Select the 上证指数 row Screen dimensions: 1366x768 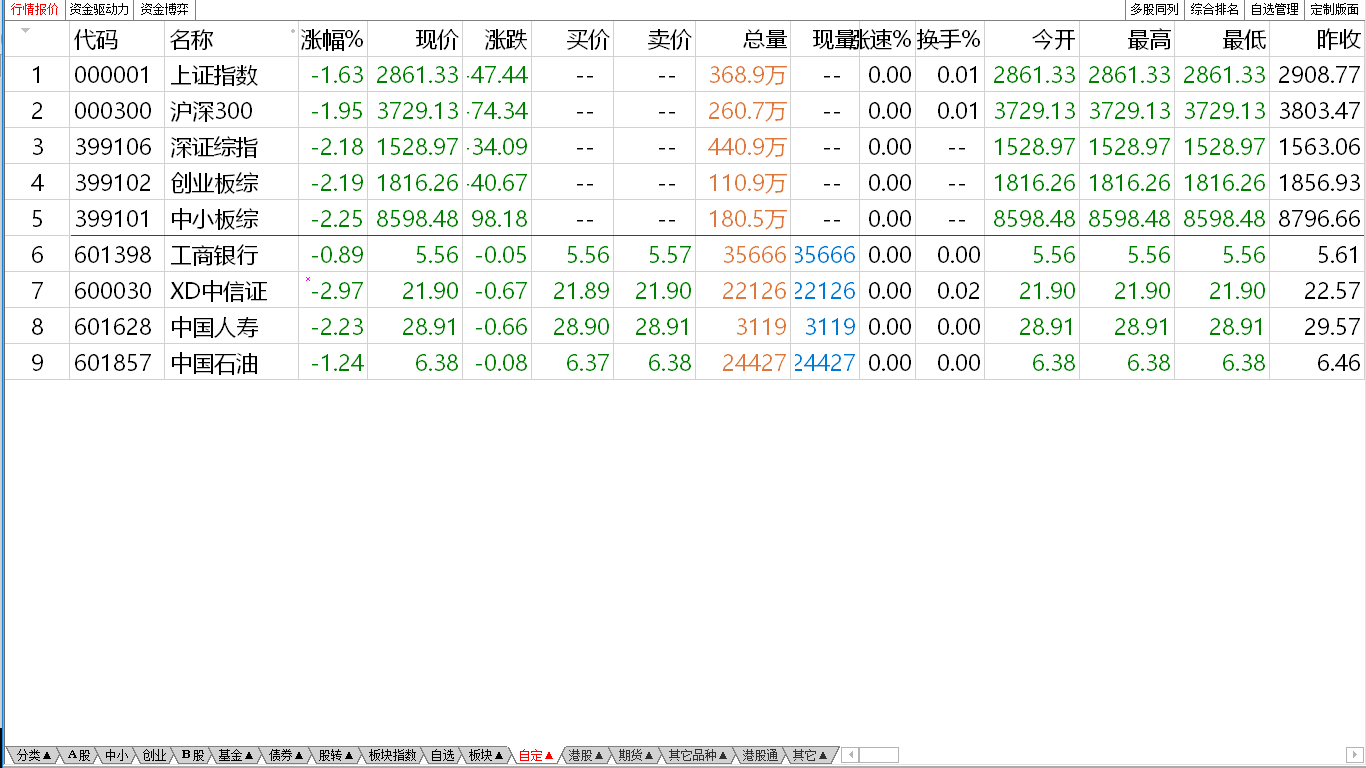684,75
